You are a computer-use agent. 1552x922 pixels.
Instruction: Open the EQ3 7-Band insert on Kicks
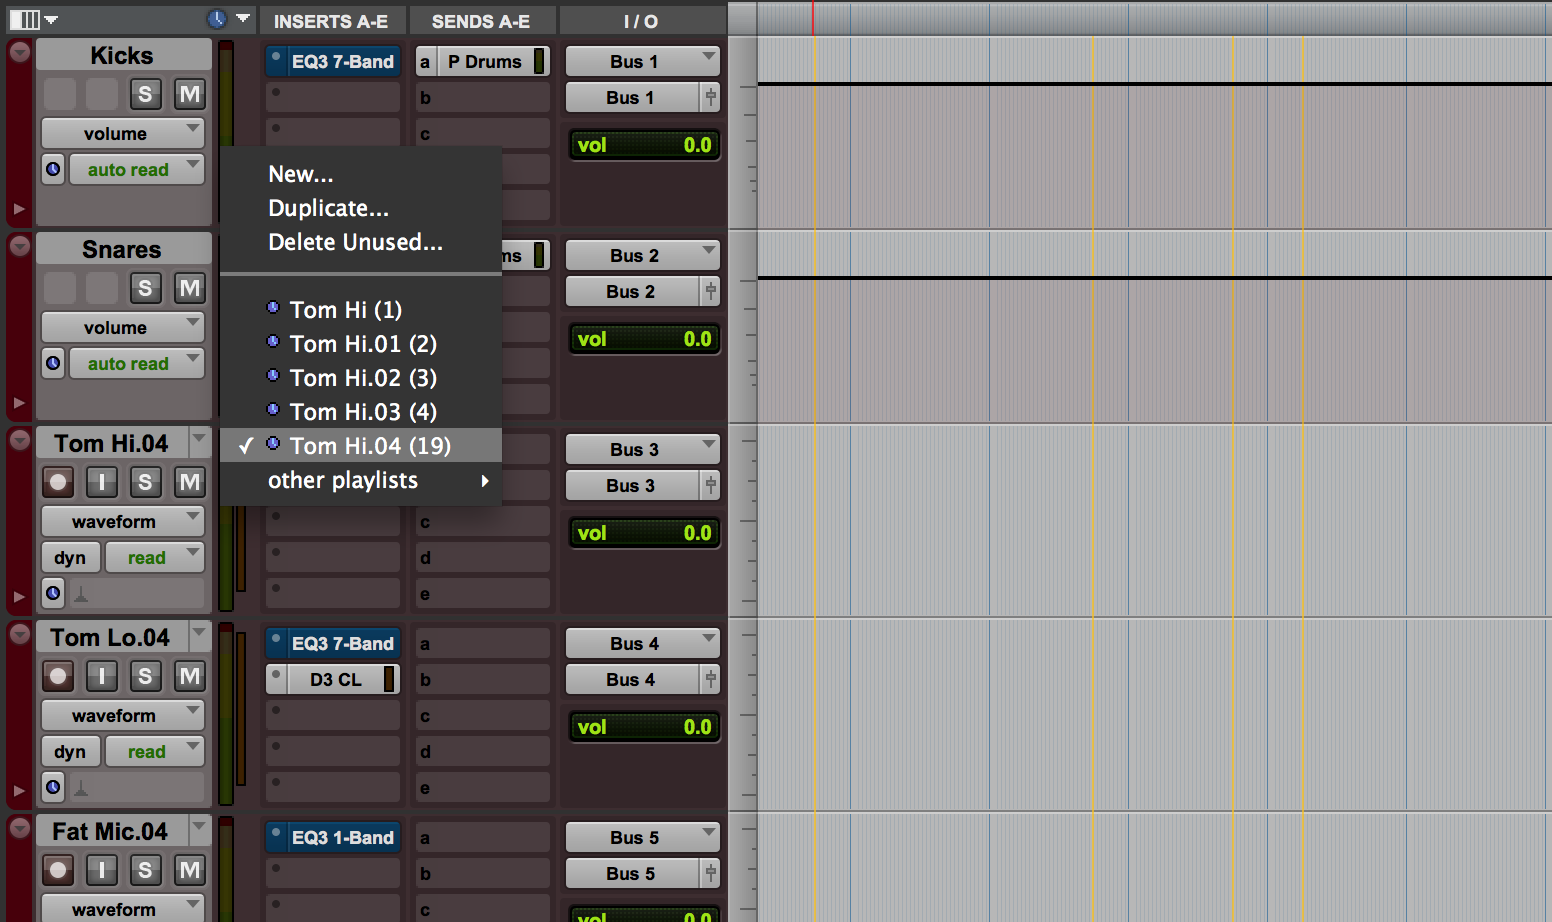(342, 61)
